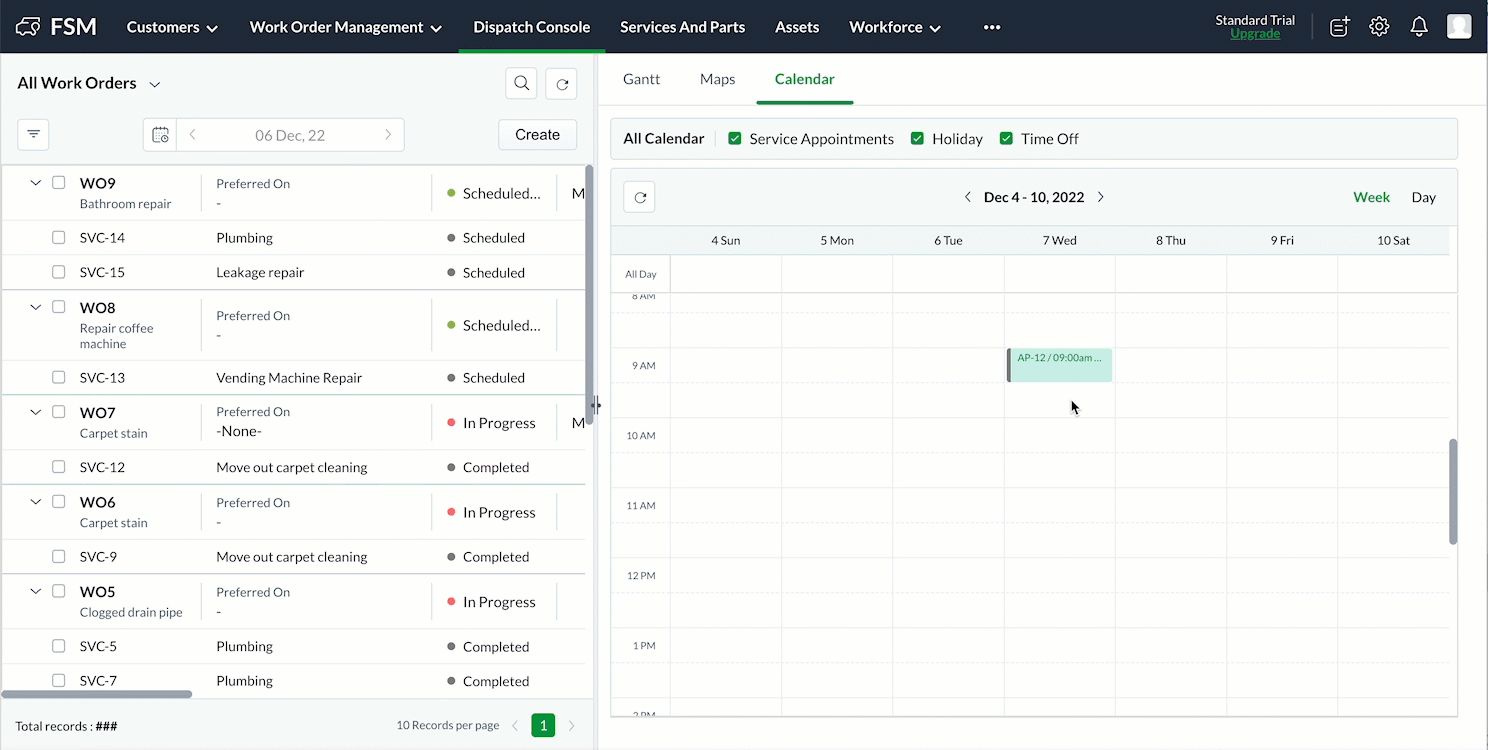This screenshot has width=1488, height=750.
Task: Open the Services And Parts menu
Action: coord(682,27)
